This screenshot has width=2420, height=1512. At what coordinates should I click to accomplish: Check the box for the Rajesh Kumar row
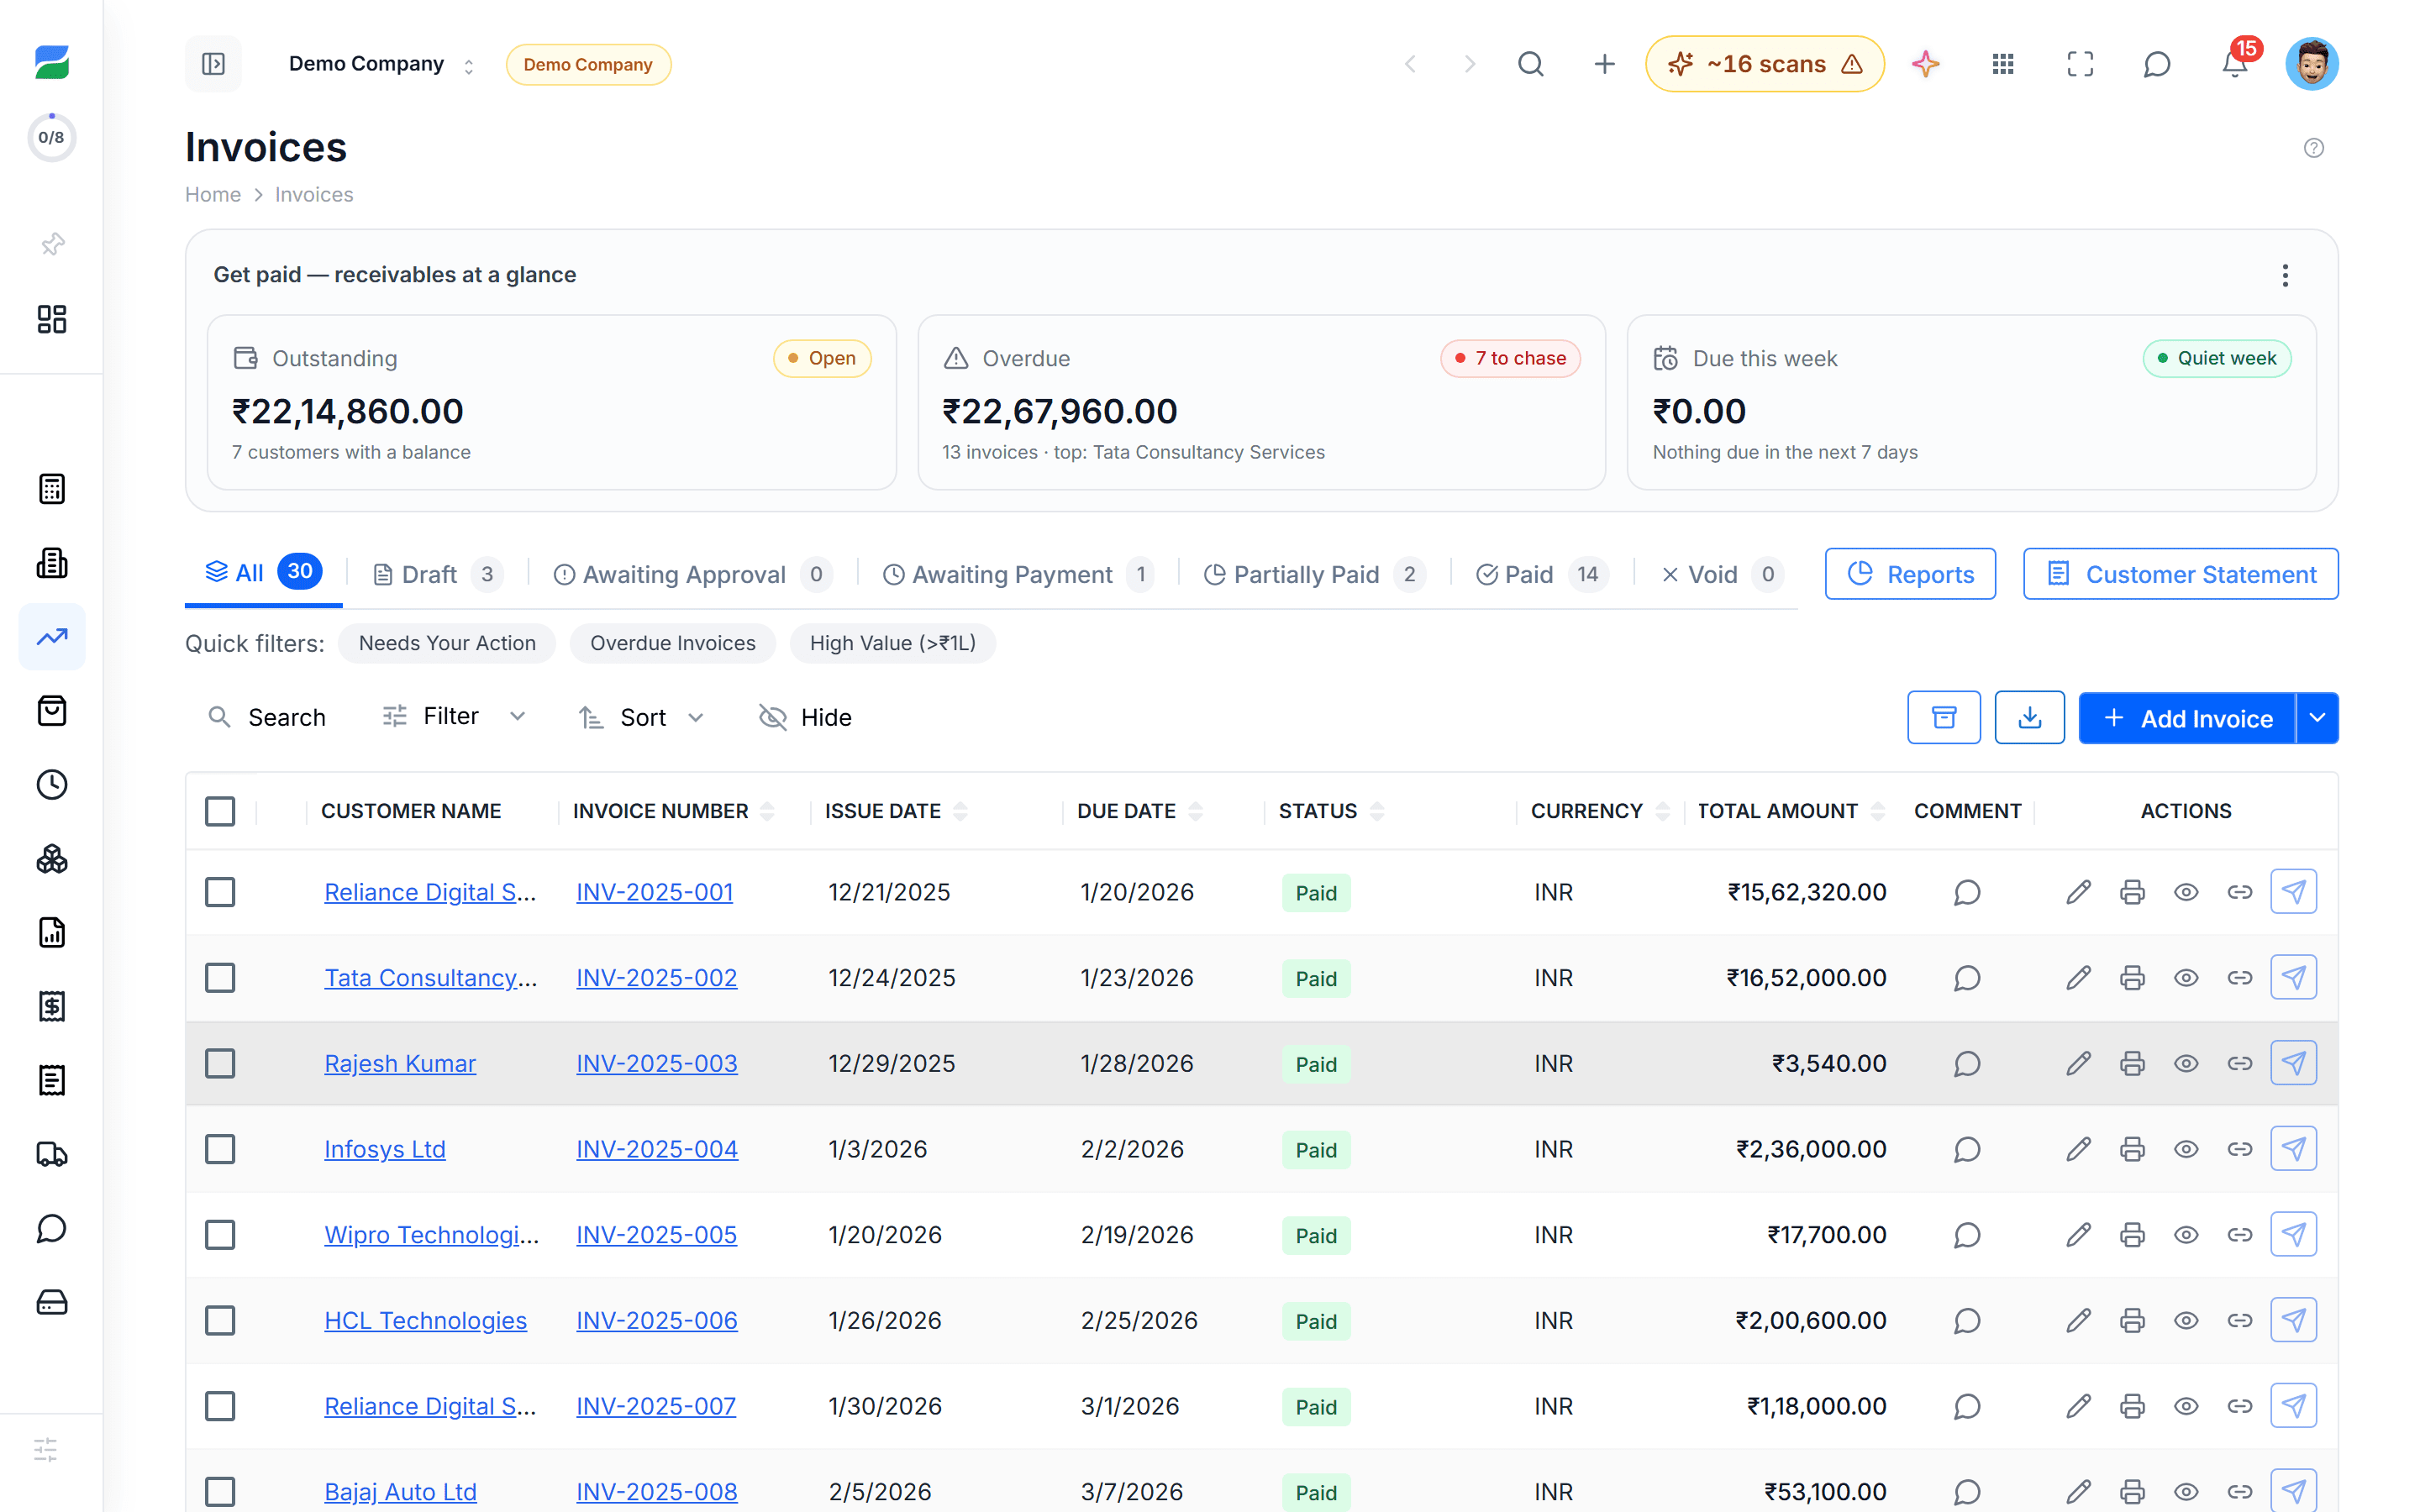tap(220, 1063)
